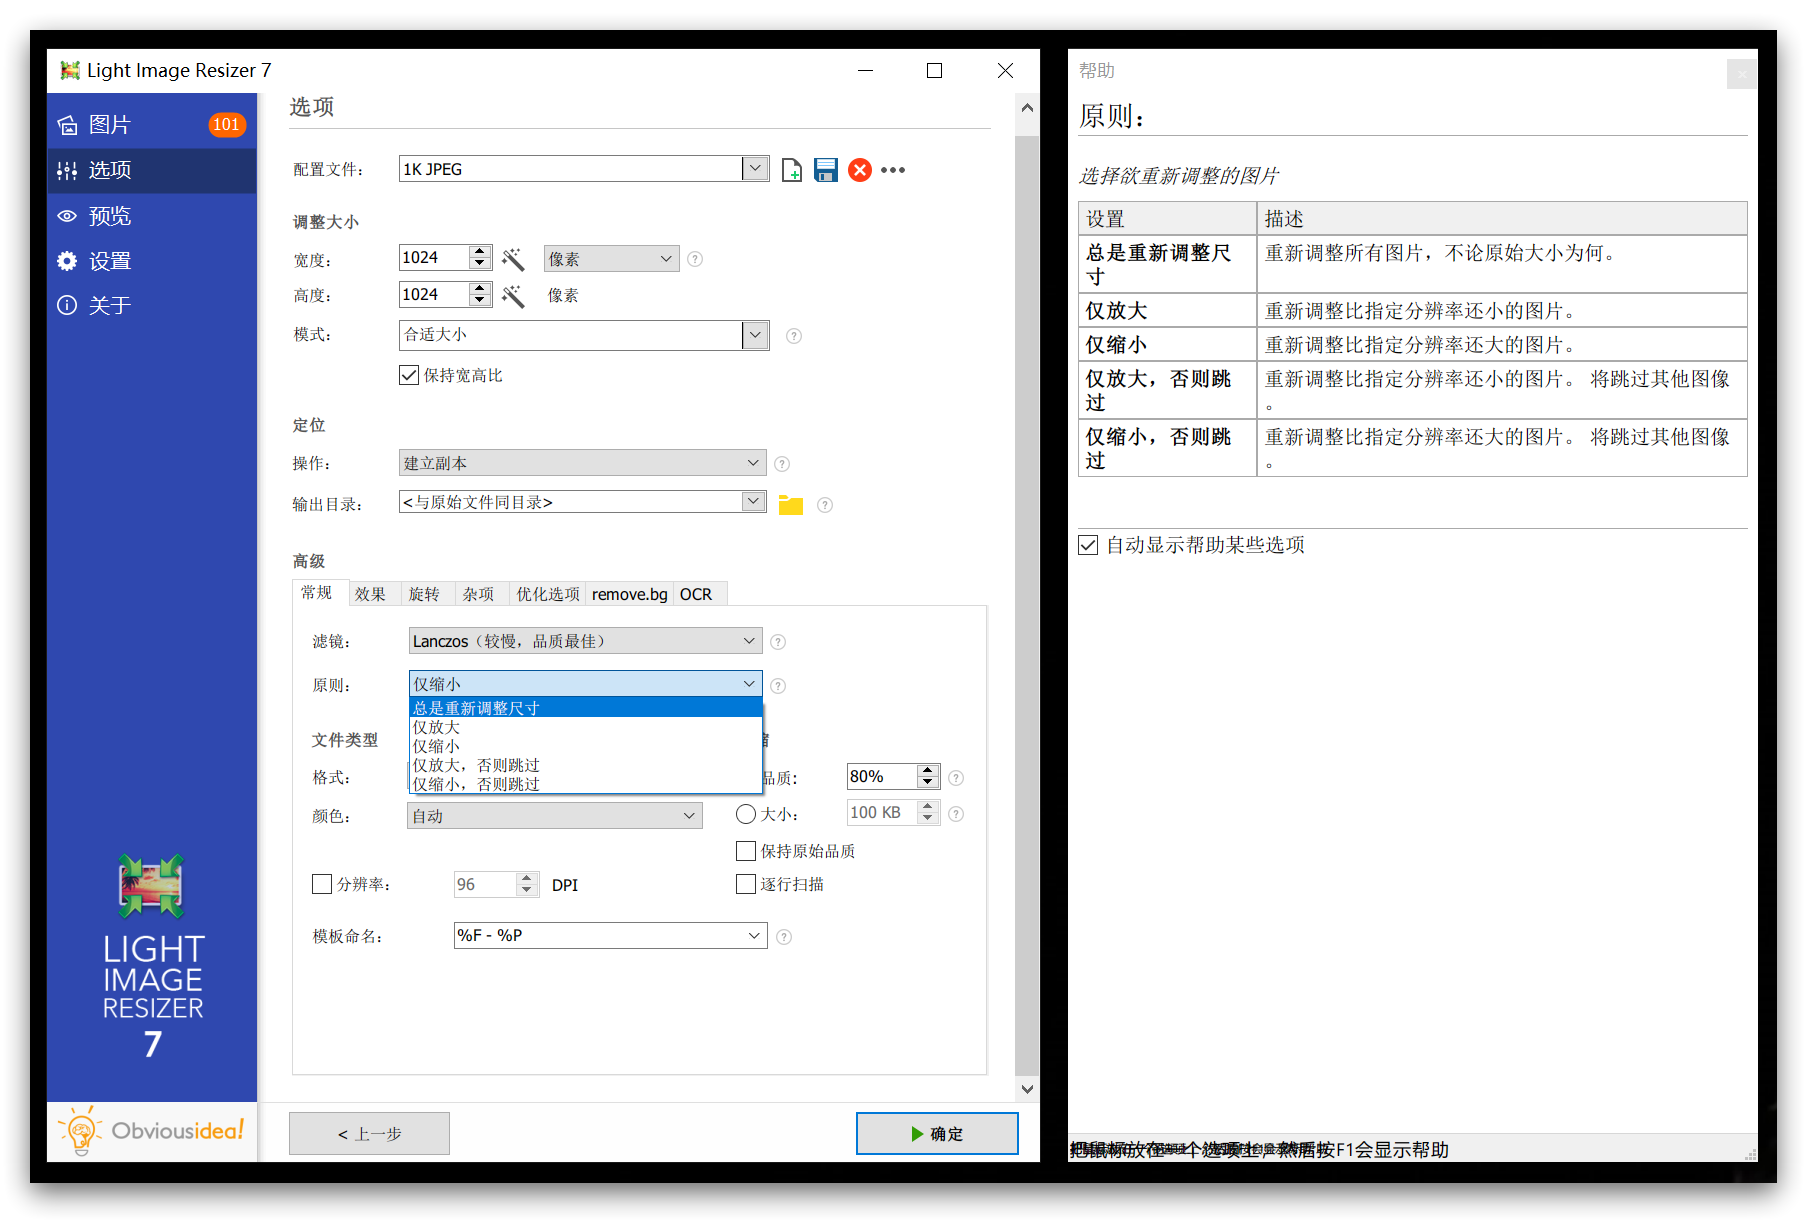Click the 模板命名 input field
Viewport: 1807px width, 1223px height.
[600, 936]
